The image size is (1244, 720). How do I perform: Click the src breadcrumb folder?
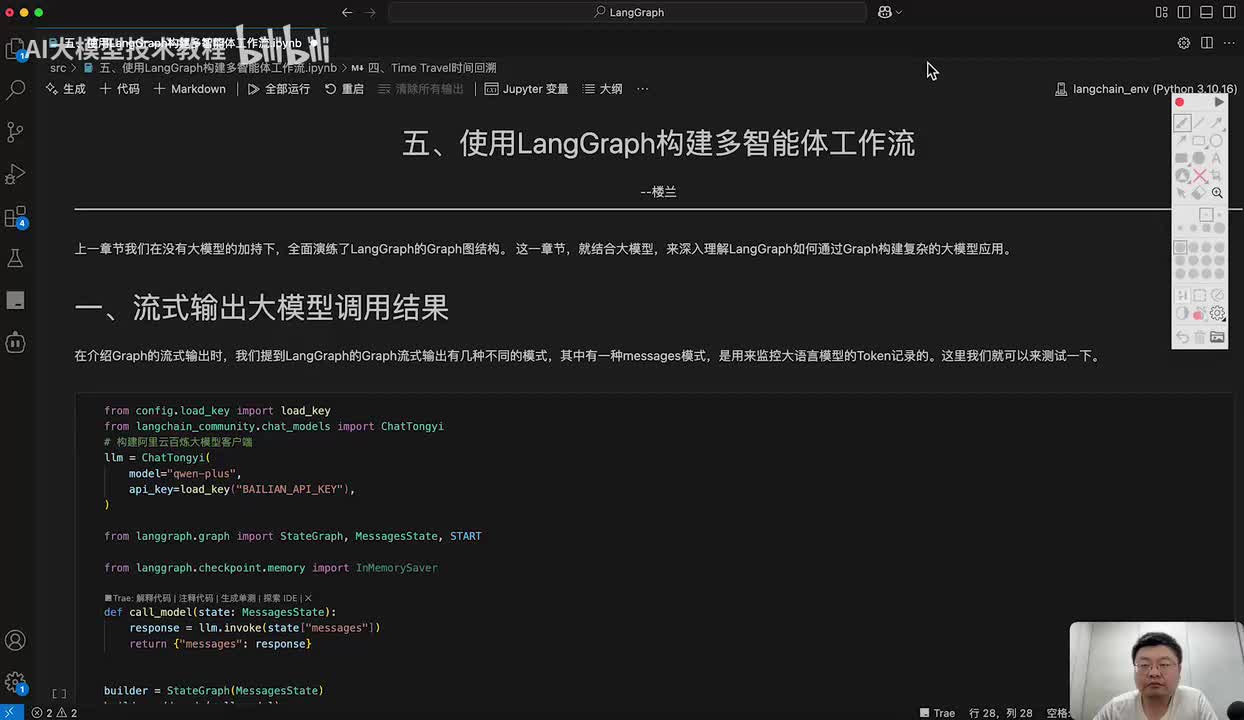[x=58, y=68]
